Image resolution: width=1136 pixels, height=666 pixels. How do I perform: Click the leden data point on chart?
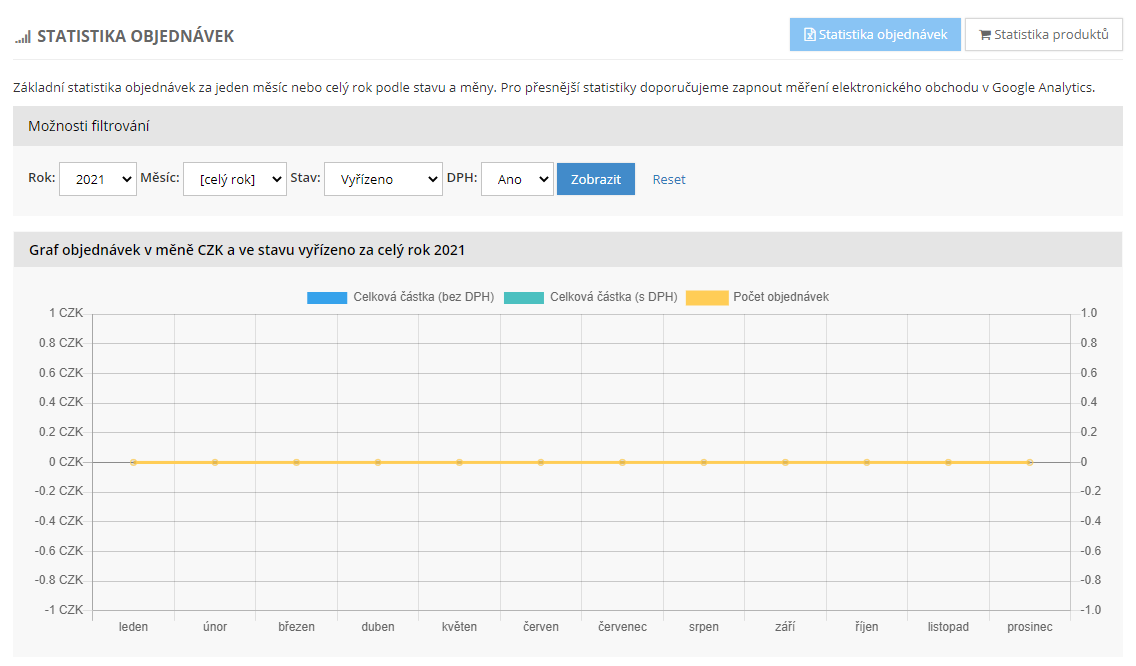(133, 463)
